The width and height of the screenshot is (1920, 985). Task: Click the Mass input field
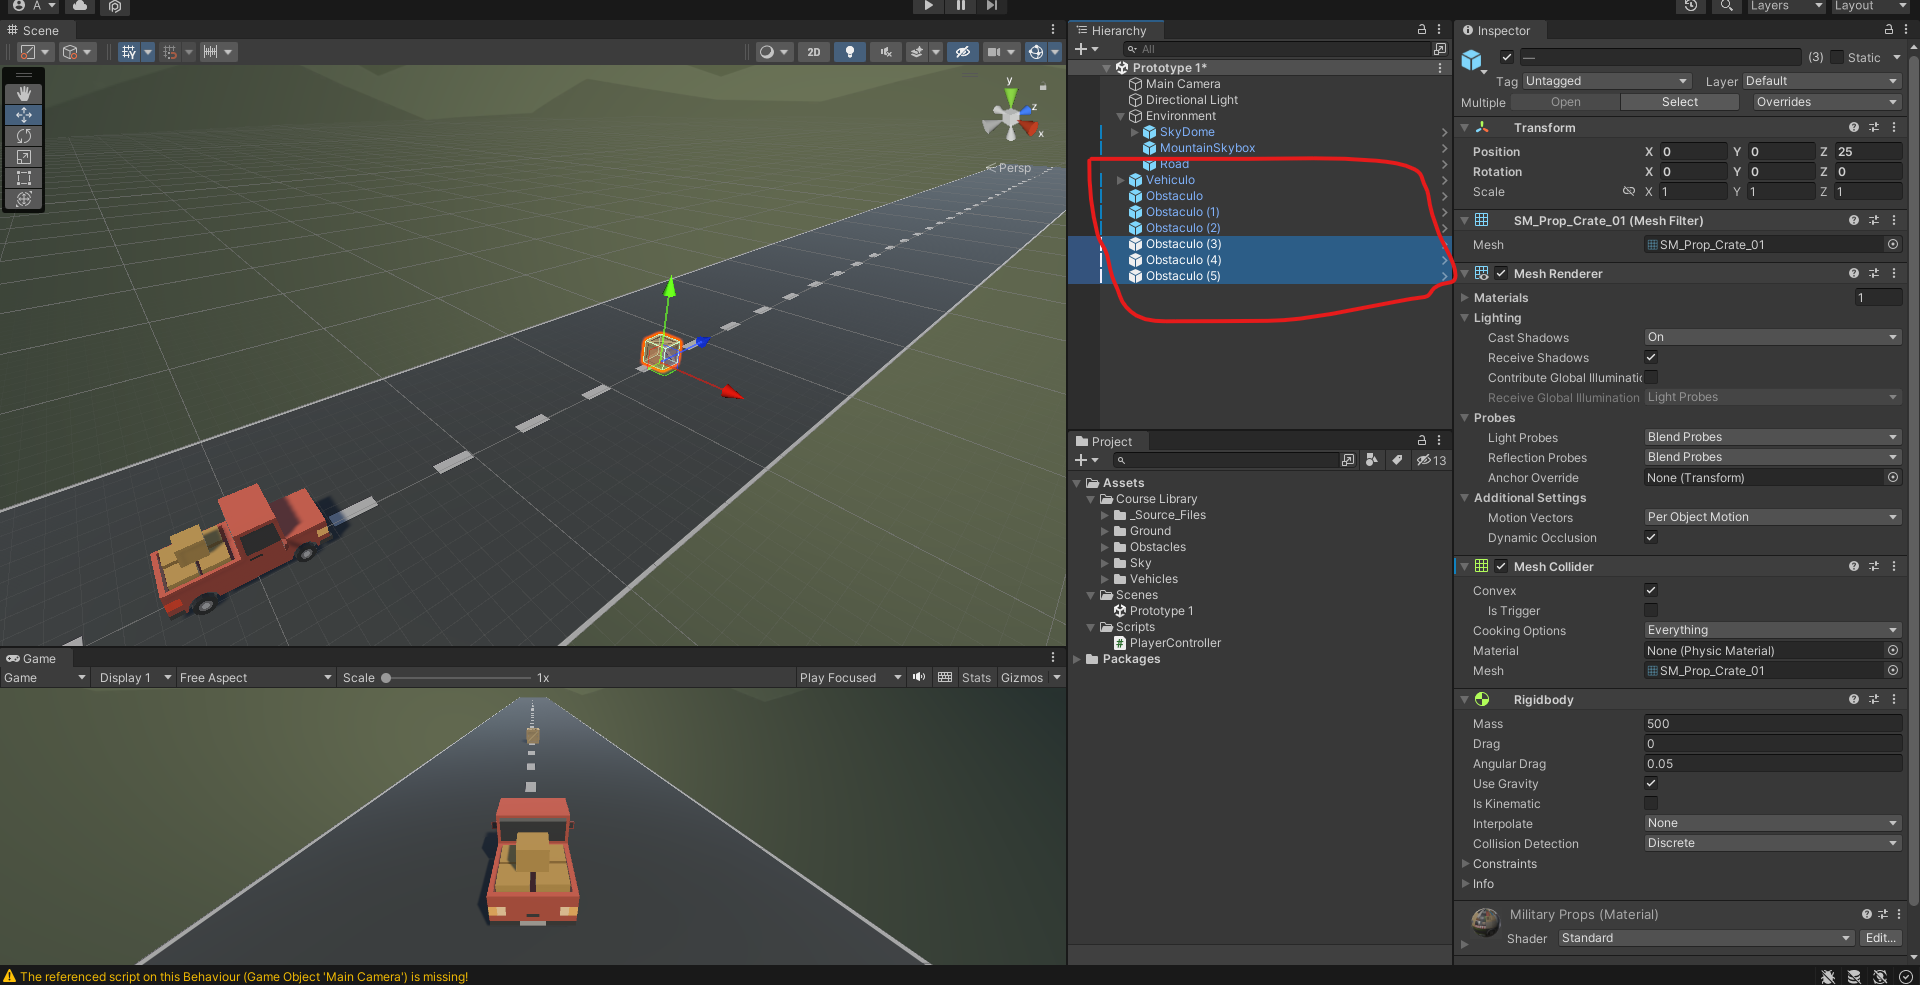pyautogui.click(x=1771, y=724)
